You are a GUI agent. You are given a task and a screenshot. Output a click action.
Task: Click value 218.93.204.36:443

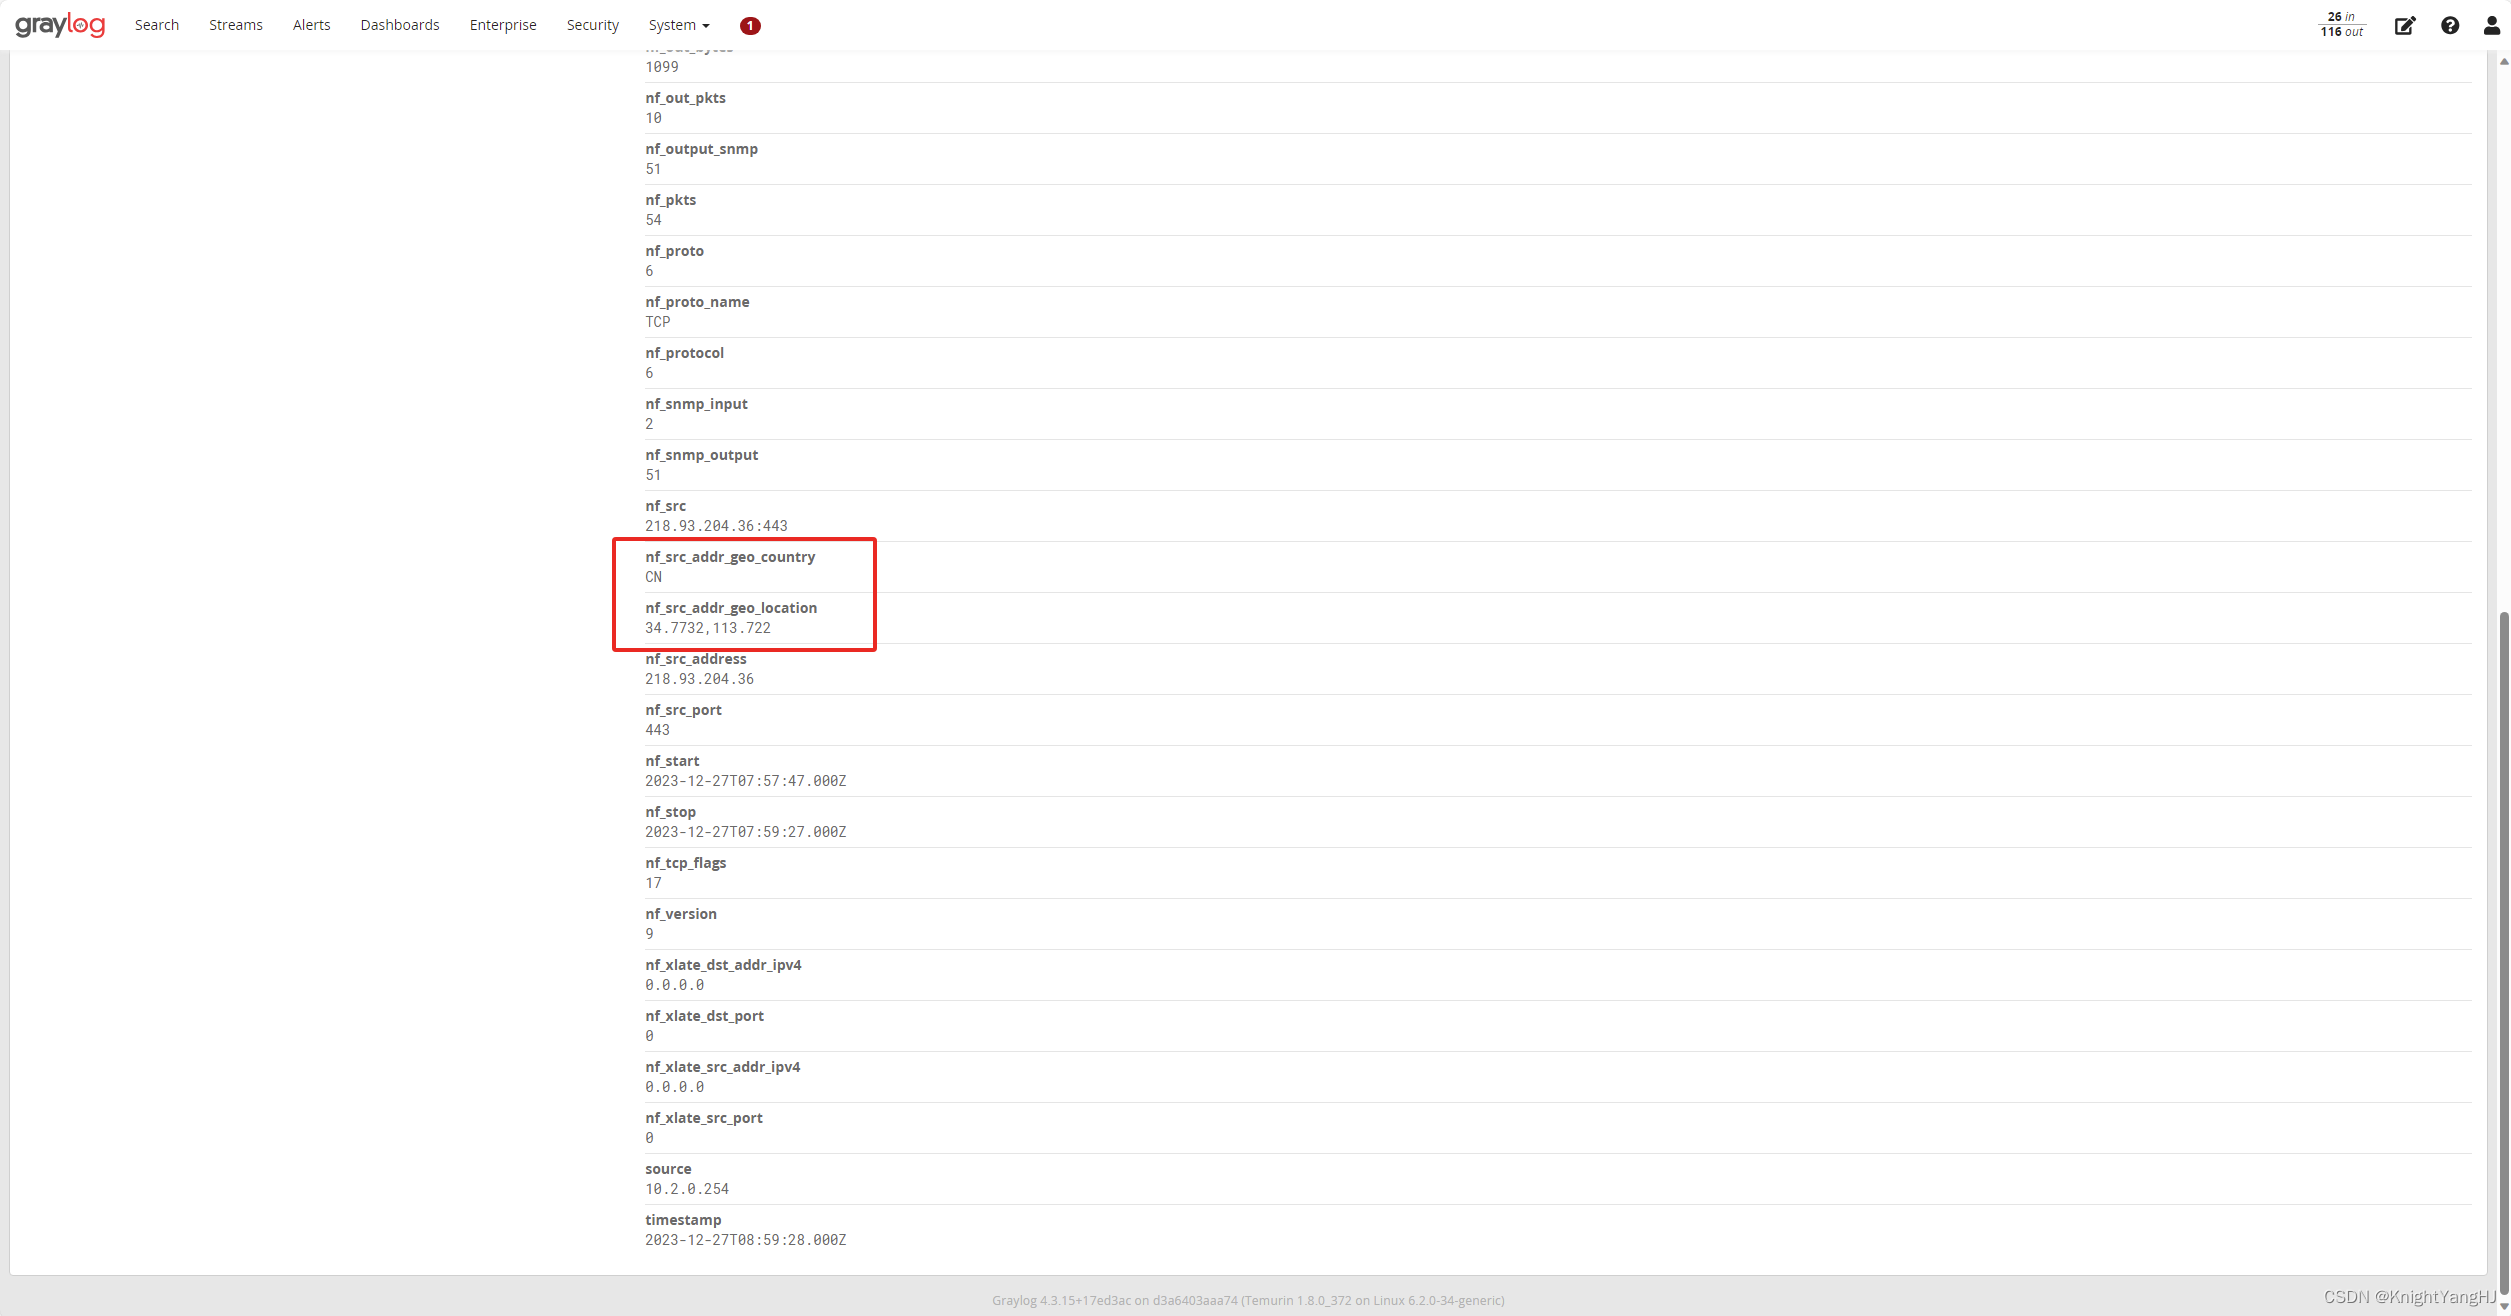point(716,526)
